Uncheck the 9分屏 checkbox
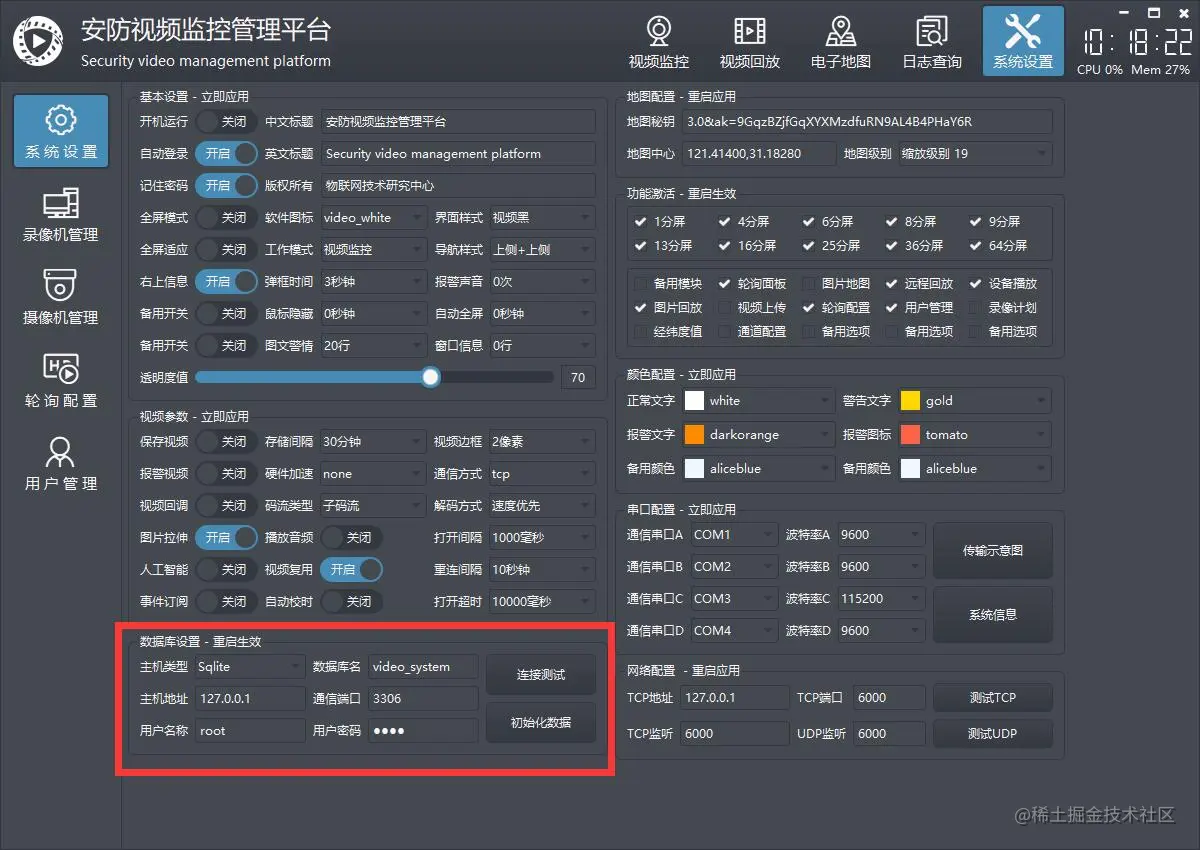1200x850 pixels. (x=977, y=221)
